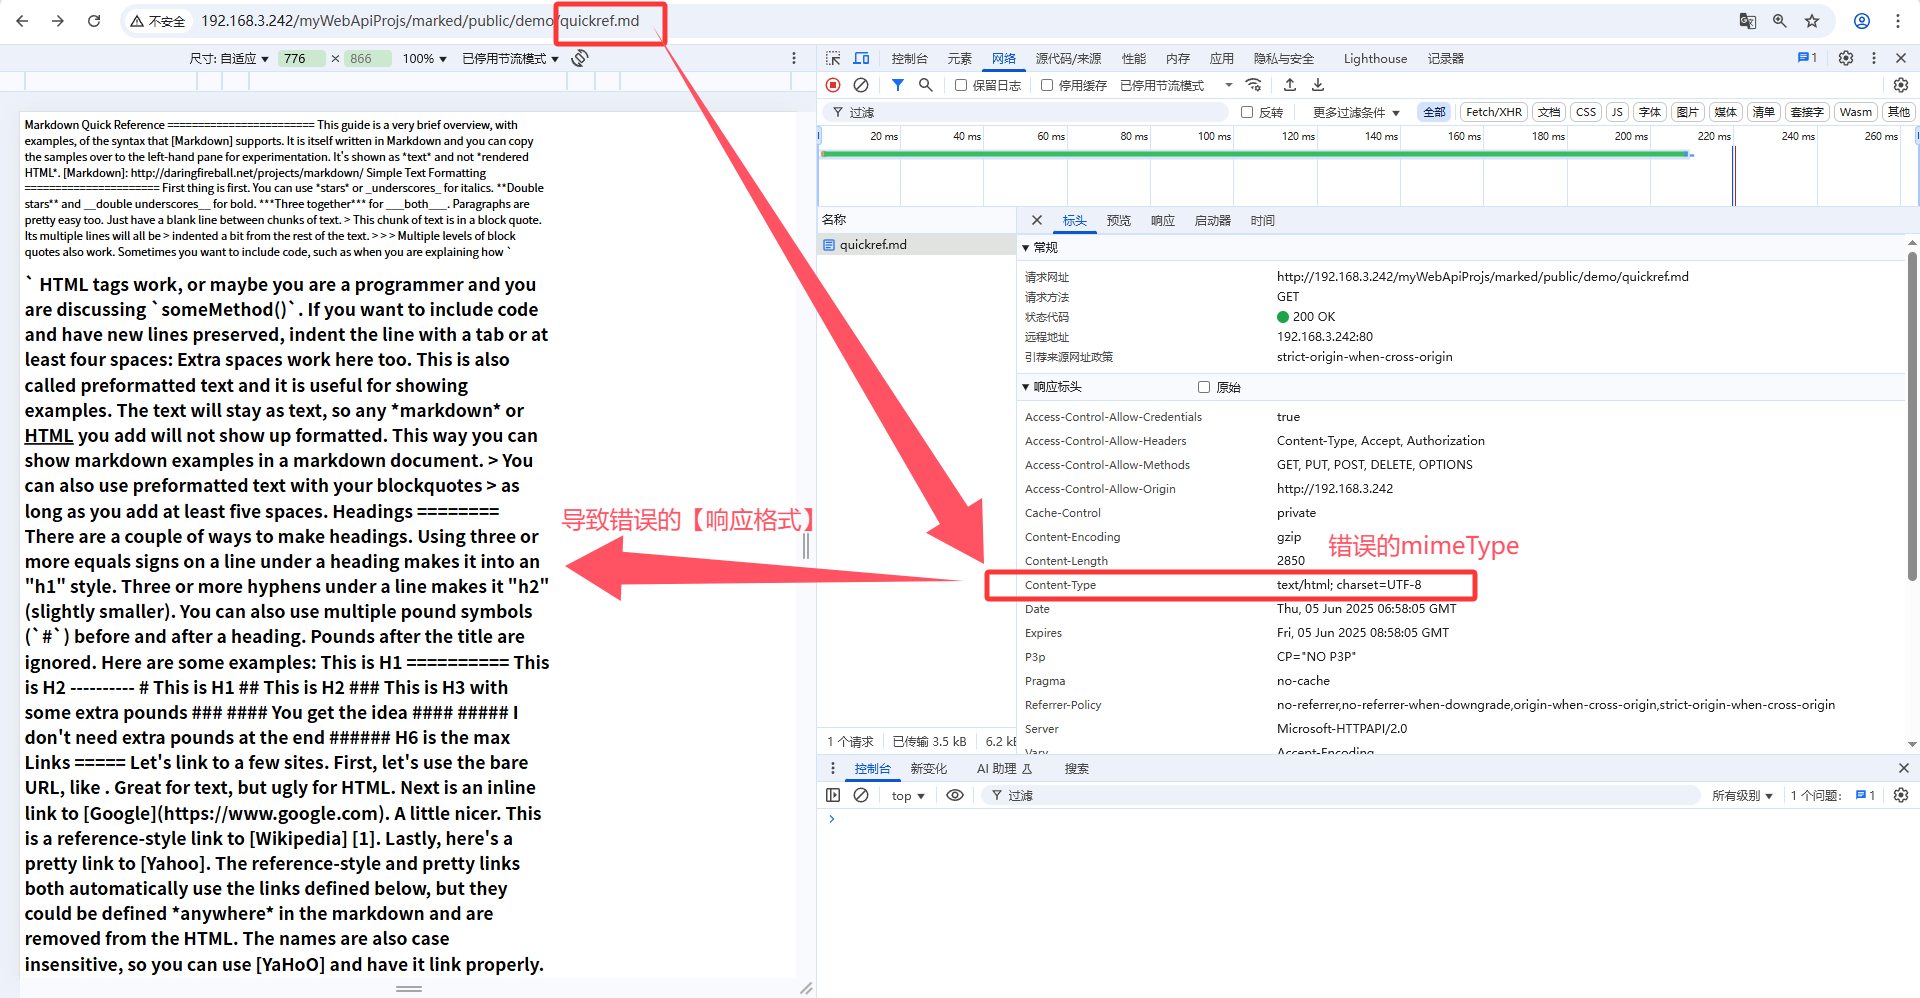This screenshot has width=1920, height=998.
Task: Bookmark this page star icon
Action: 1812,20
